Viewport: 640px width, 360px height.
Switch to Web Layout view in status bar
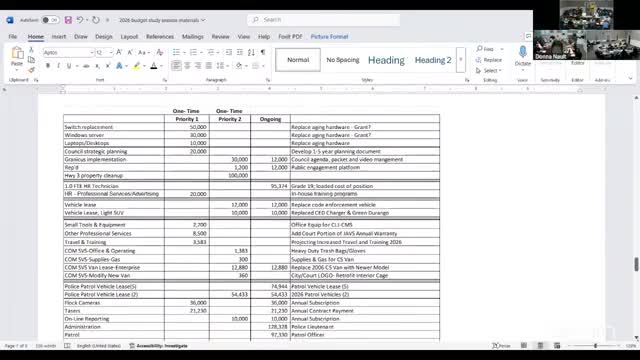coord(557,346)
